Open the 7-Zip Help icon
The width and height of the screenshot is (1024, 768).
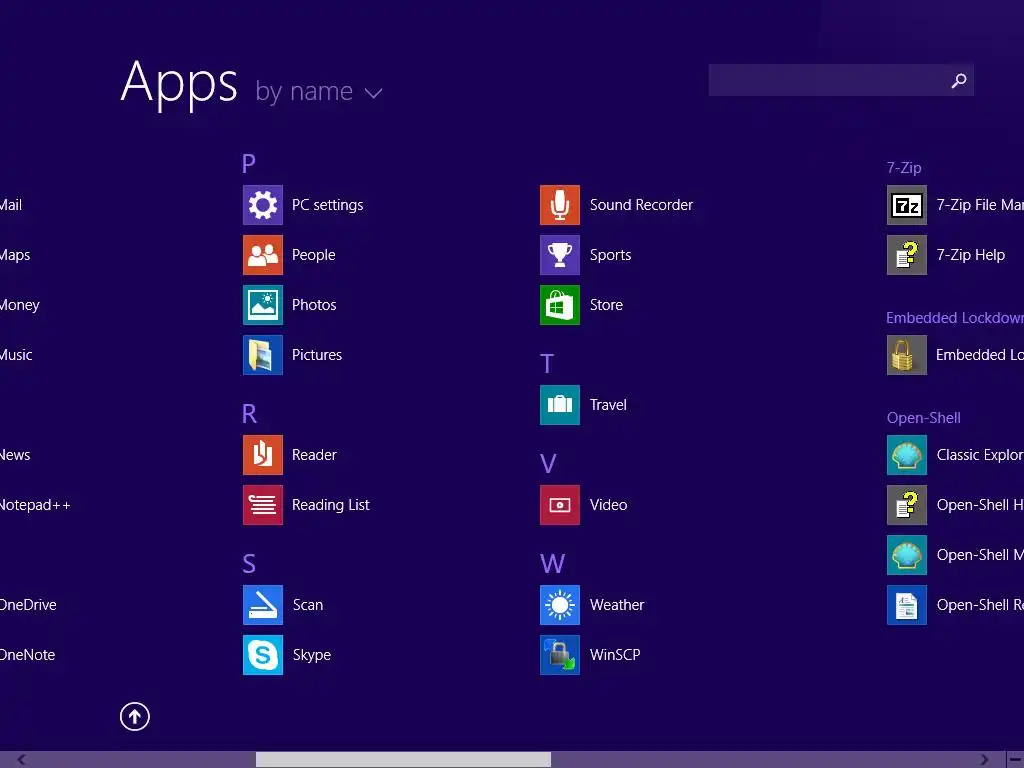(906, 255)
